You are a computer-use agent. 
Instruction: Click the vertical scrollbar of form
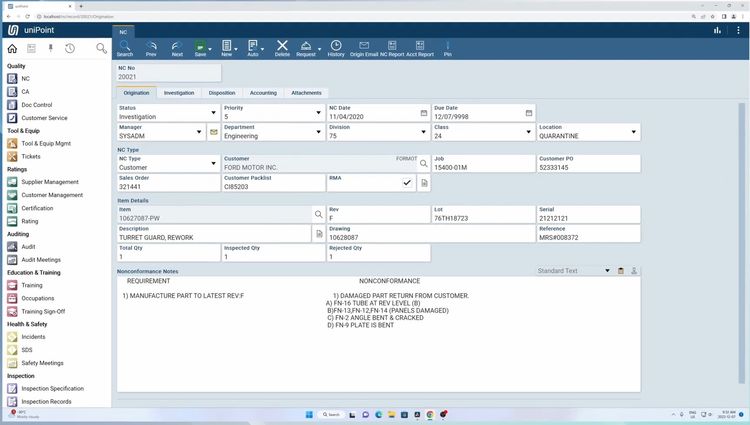742,244
